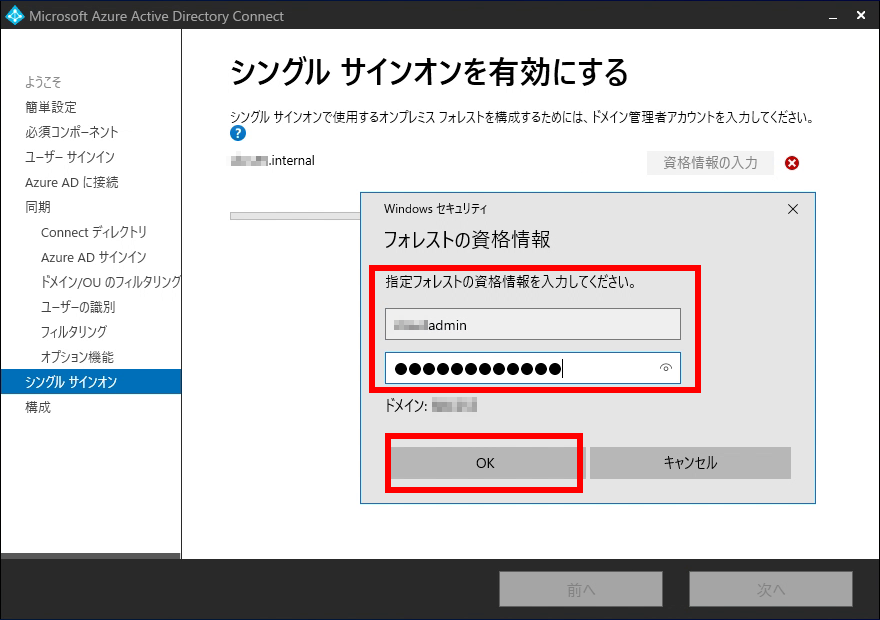
Task: Click the progress bar under forest name
Action: coord(295,216)
